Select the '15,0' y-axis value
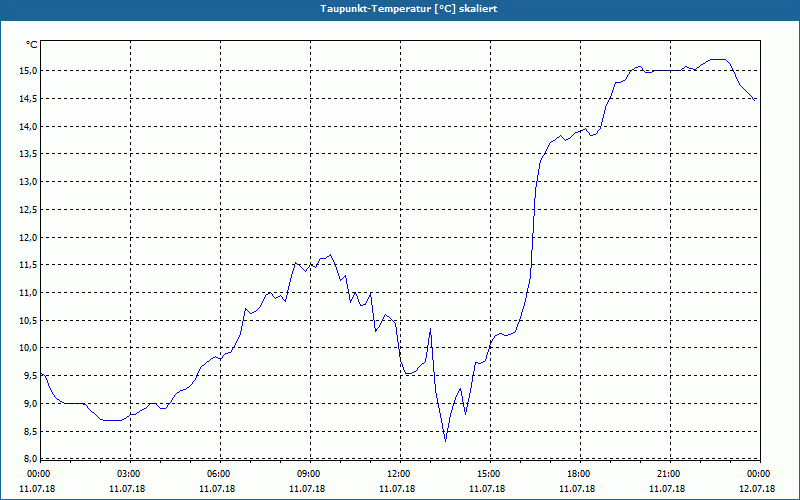This screenshot has height=500, width=800. click(x=29, y=70)
